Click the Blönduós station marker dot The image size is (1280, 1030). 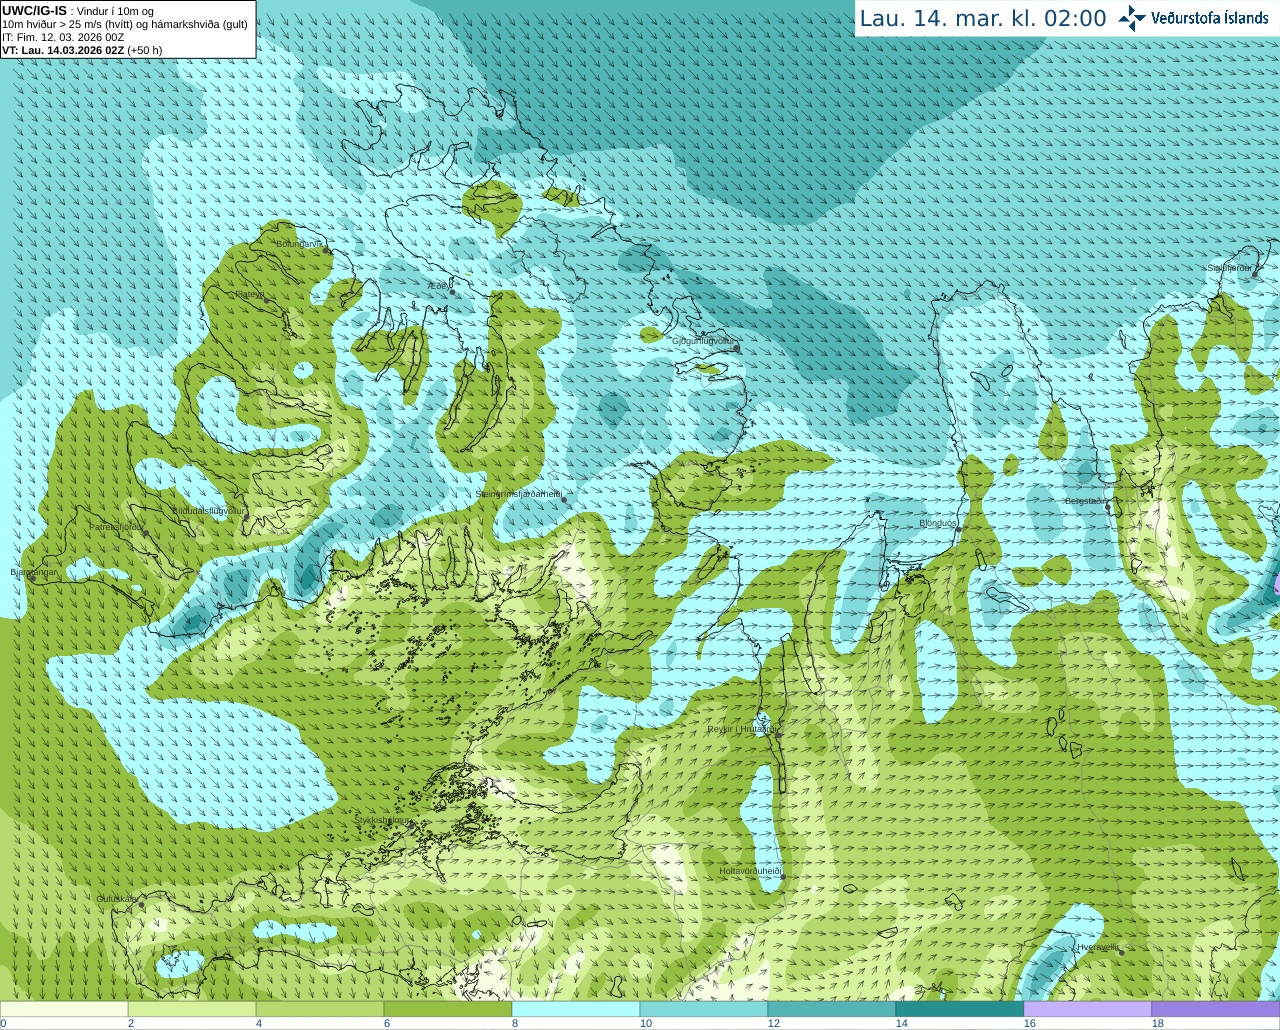[958, 530]
